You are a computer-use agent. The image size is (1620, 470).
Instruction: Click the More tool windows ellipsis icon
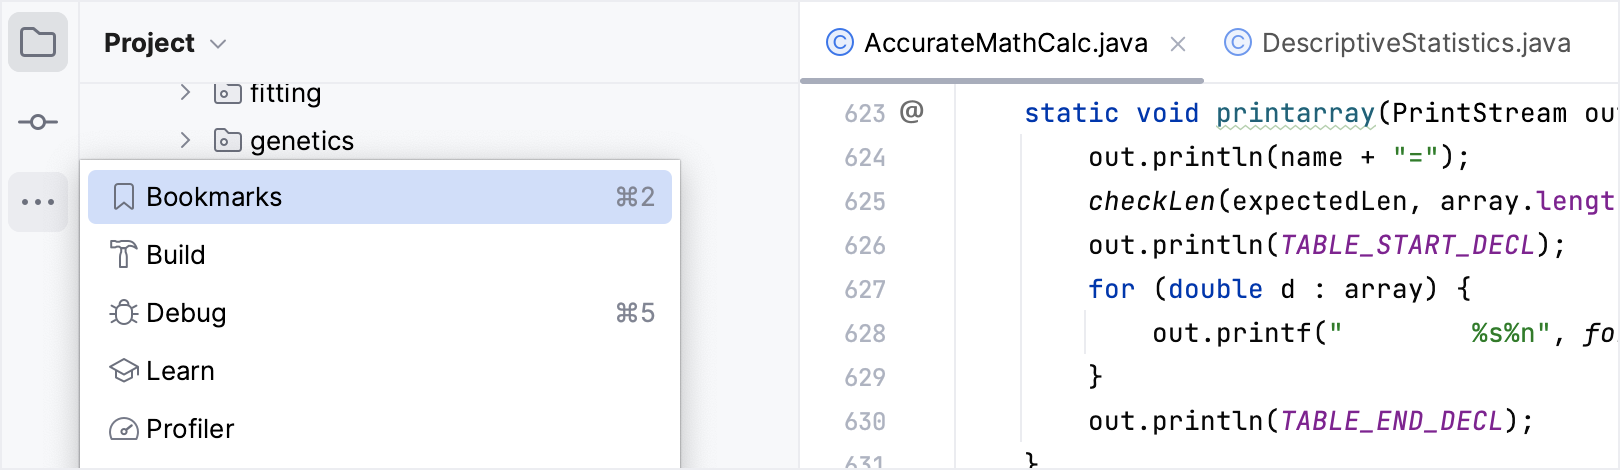(x=38, y=202)
